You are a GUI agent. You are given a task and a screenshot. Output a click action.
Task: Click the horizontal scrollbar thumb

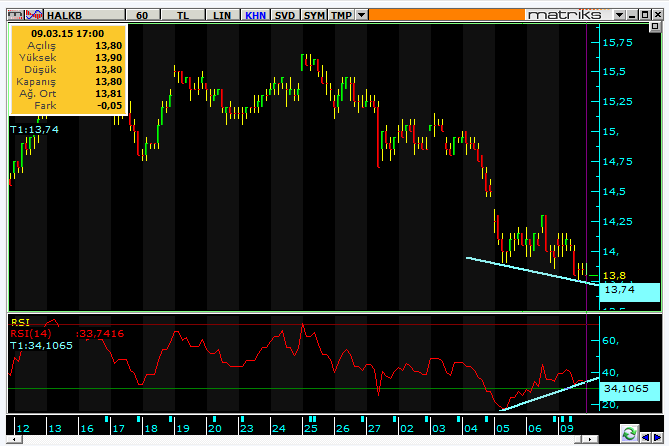[x=578, y=439]
